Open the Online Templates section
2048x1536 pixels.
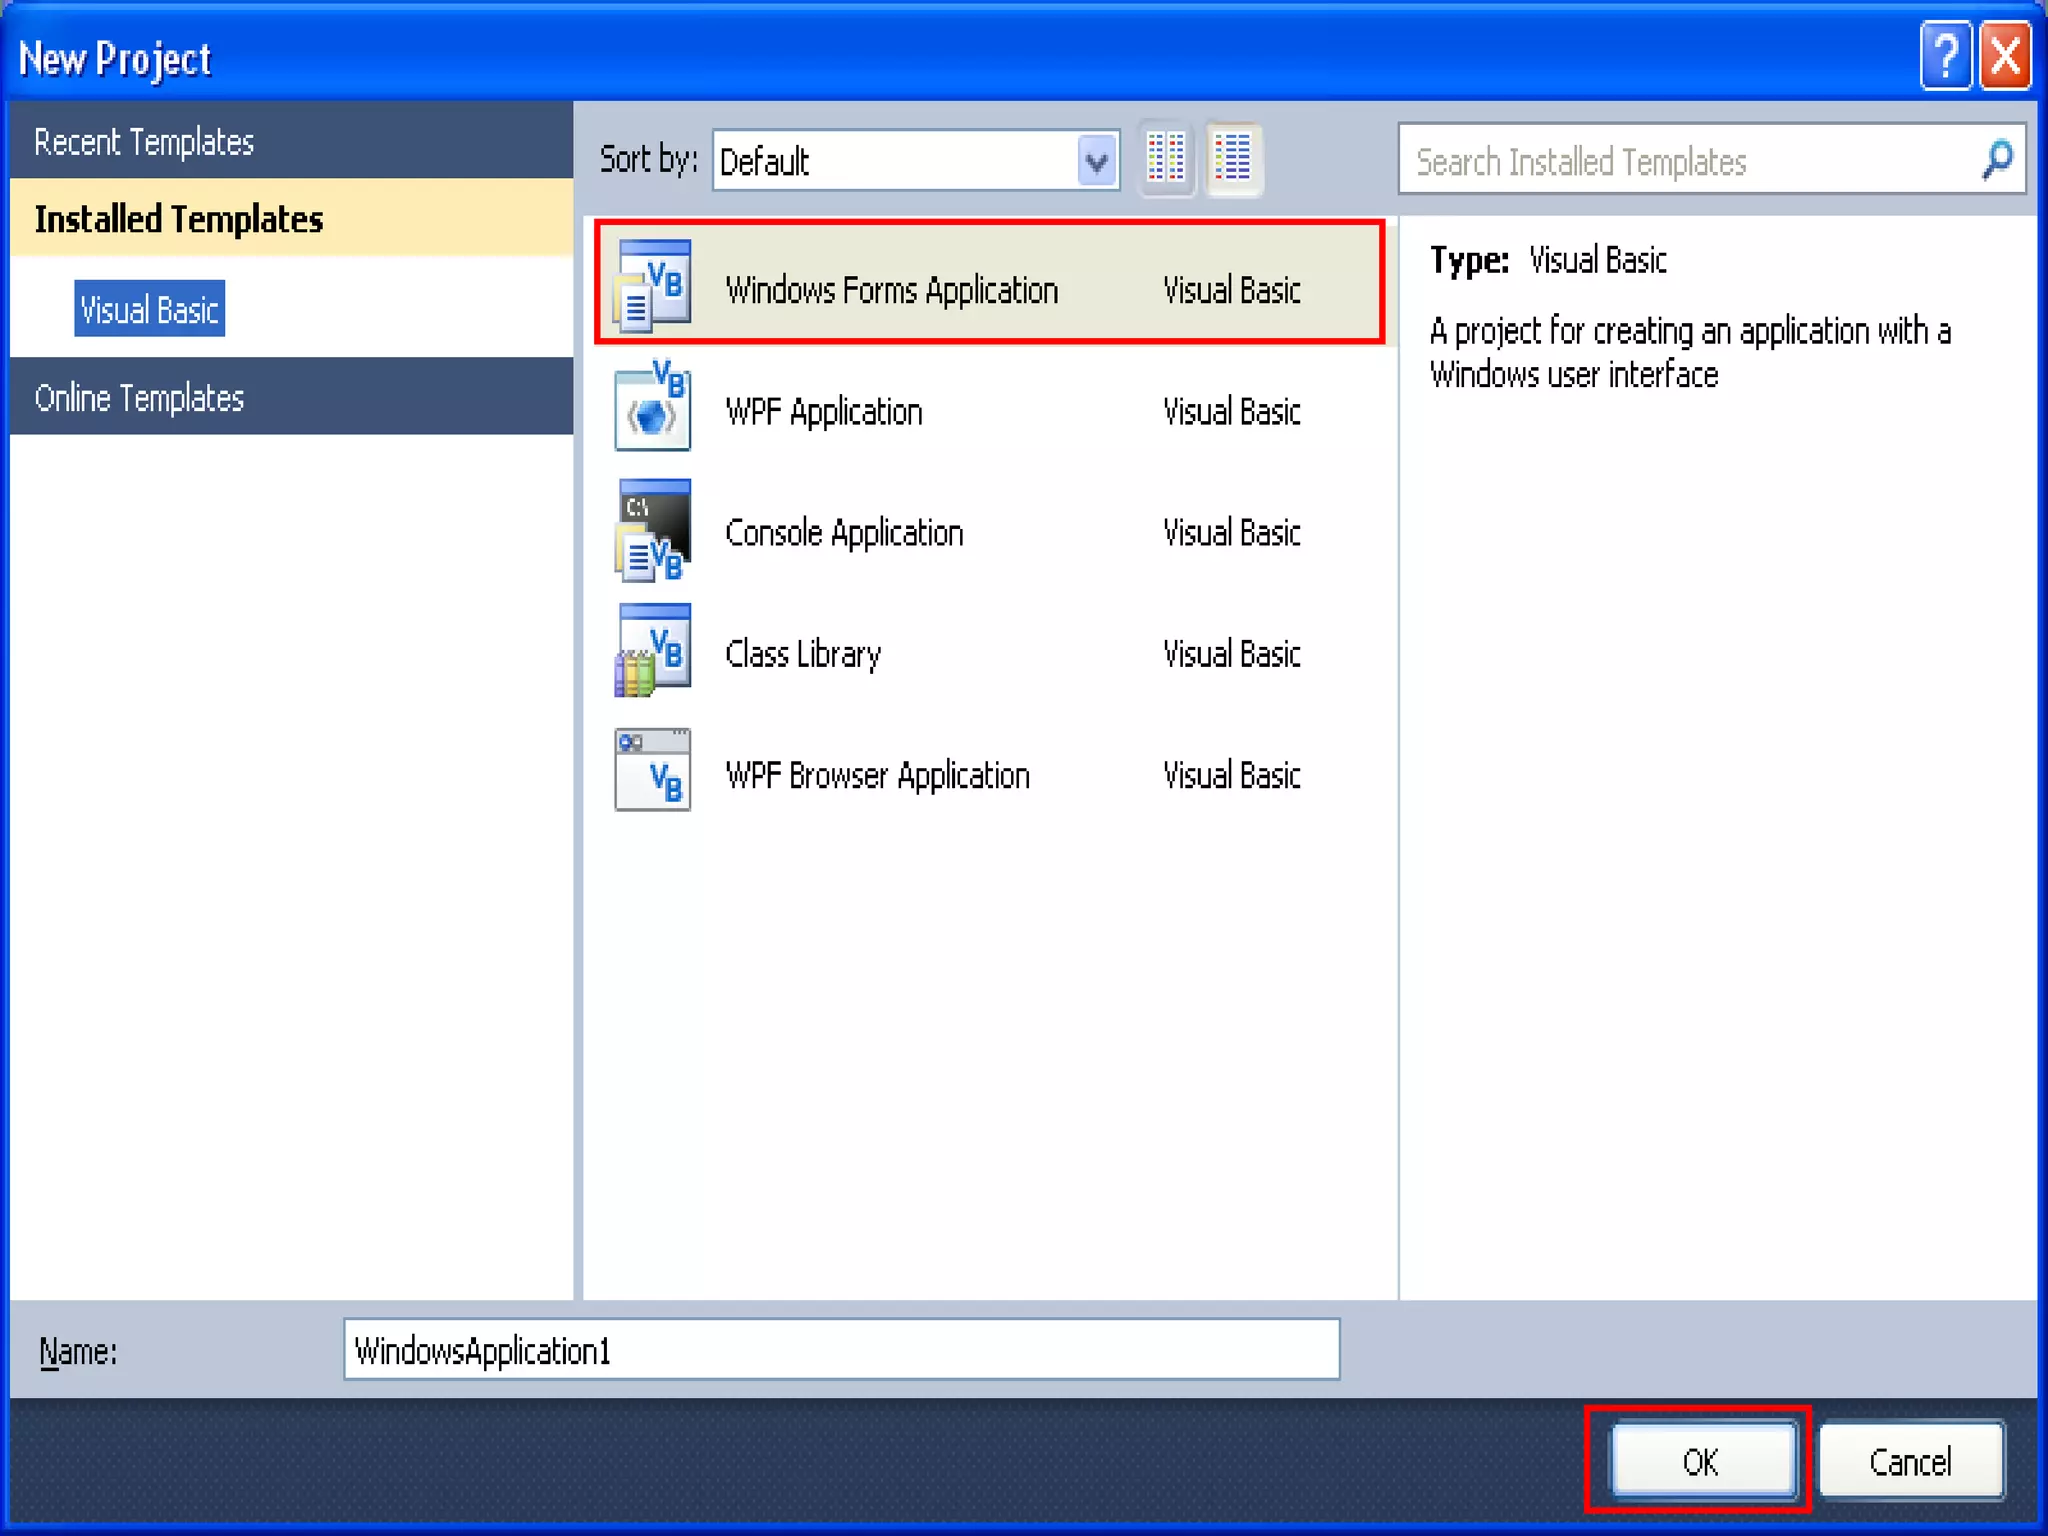point(139,398)
